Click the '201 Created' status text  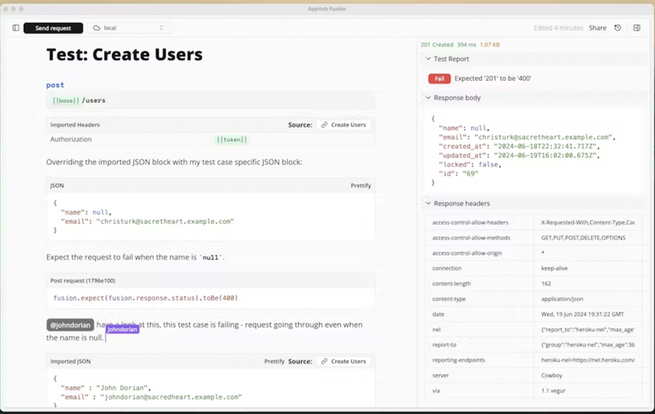[x=437, y=45]
